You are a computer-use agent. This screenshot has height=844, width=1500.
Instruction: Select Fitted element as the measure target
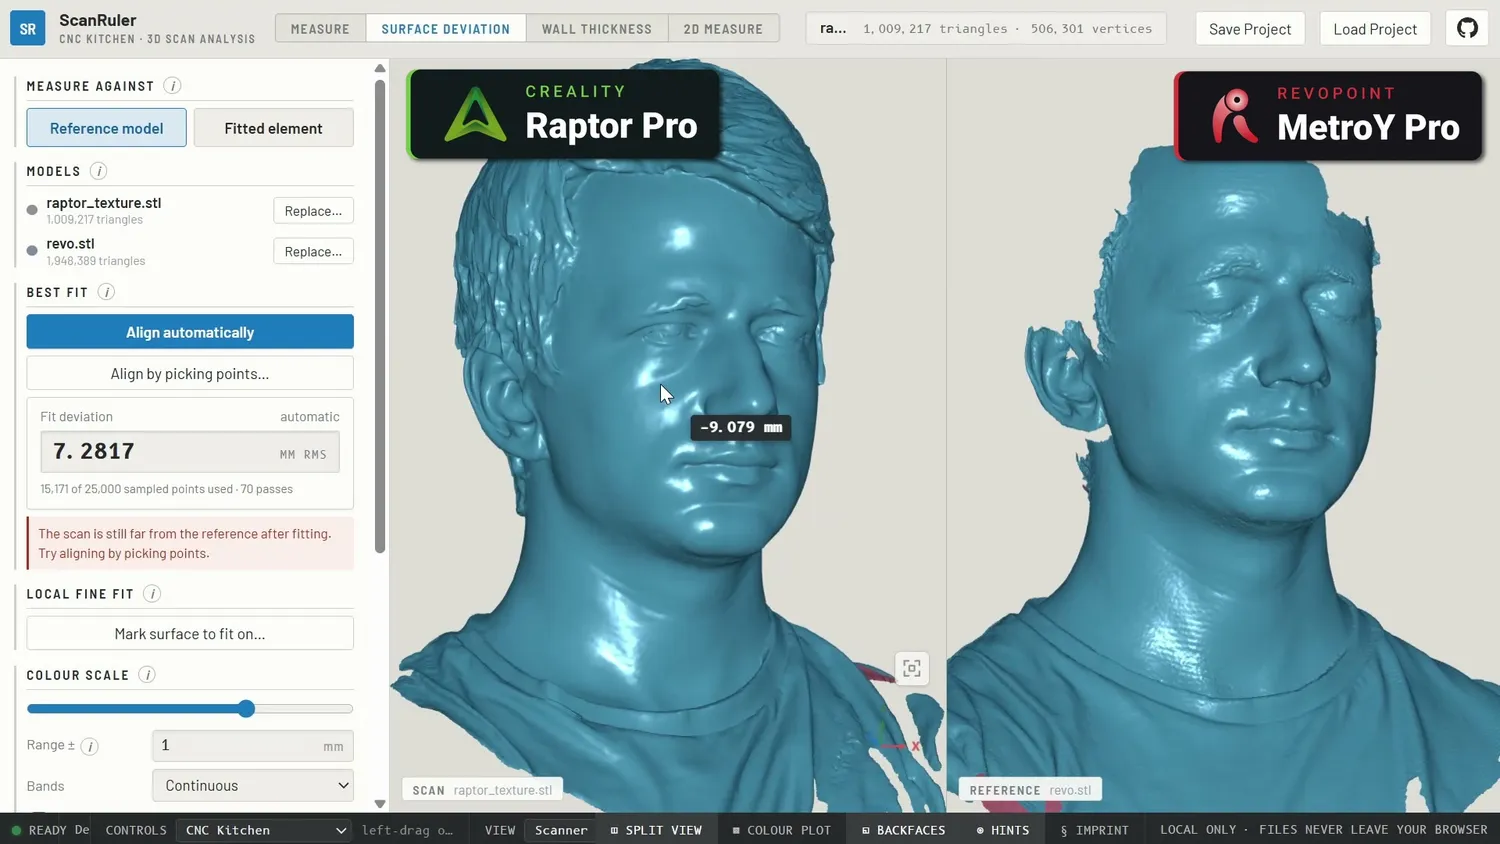pyautogui.click(x=273, y=128)
